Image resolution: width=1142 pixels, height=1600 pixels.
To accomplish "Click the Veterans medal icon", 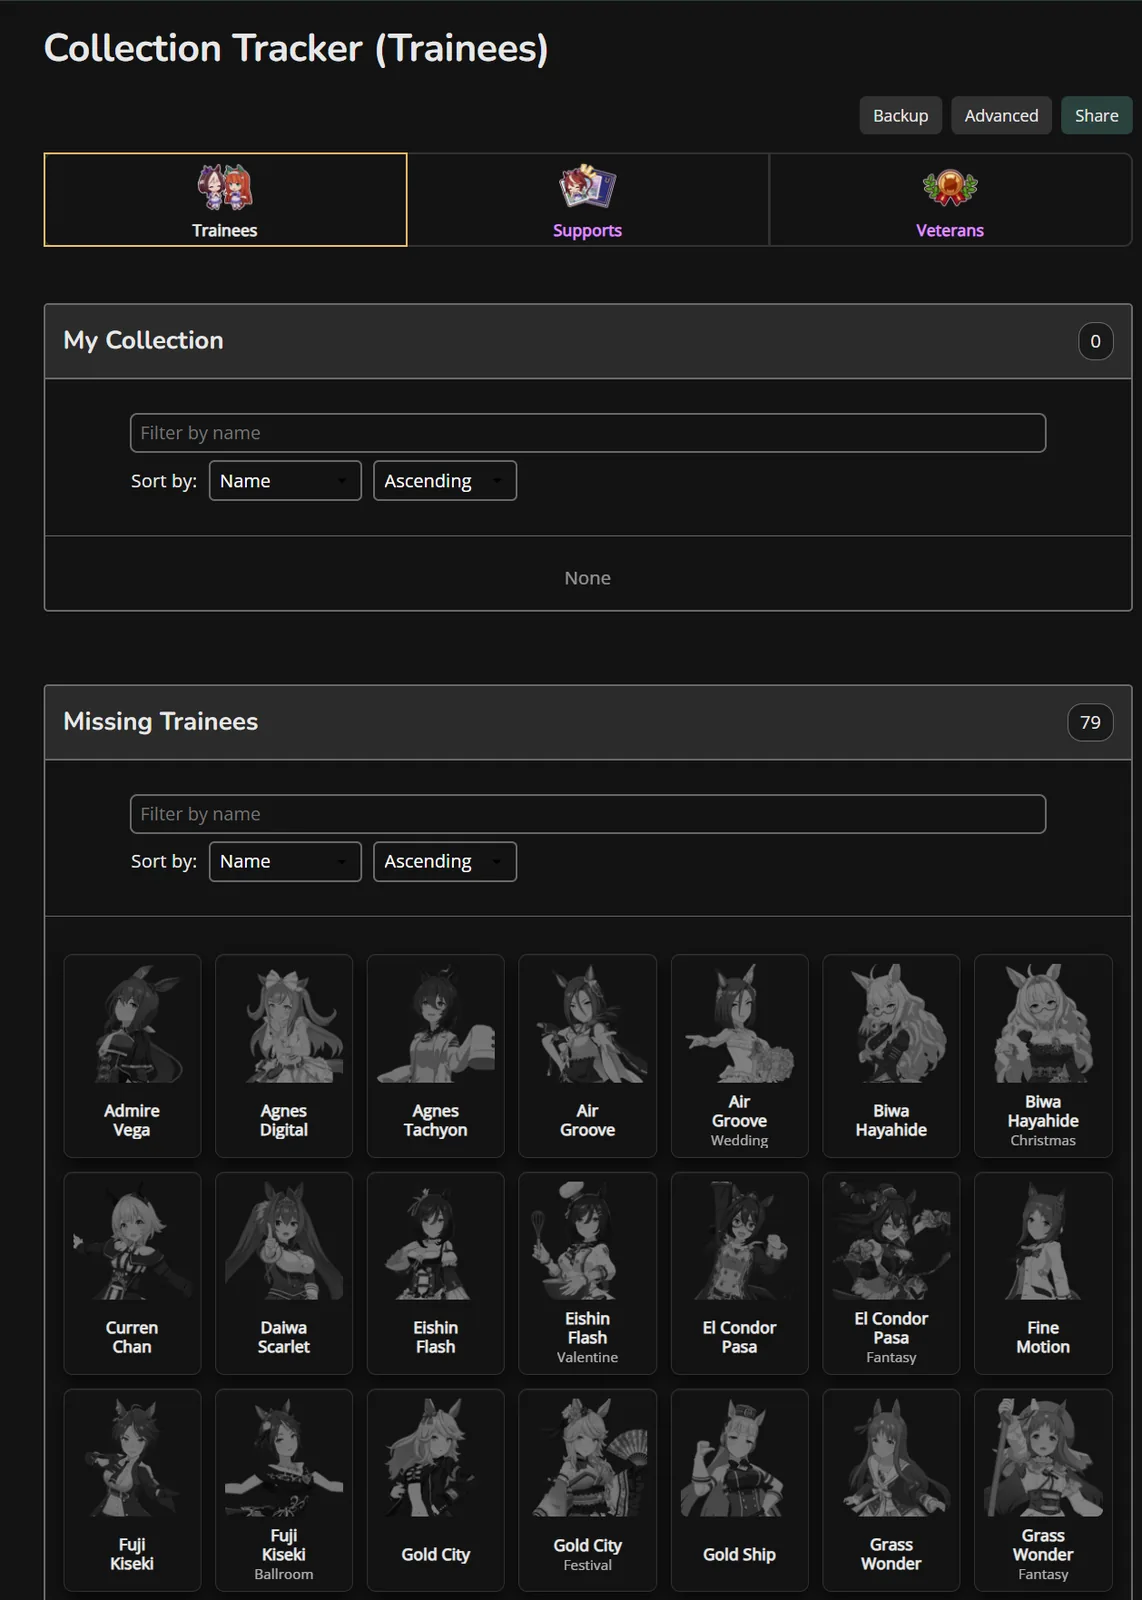I will click(950, 187).
